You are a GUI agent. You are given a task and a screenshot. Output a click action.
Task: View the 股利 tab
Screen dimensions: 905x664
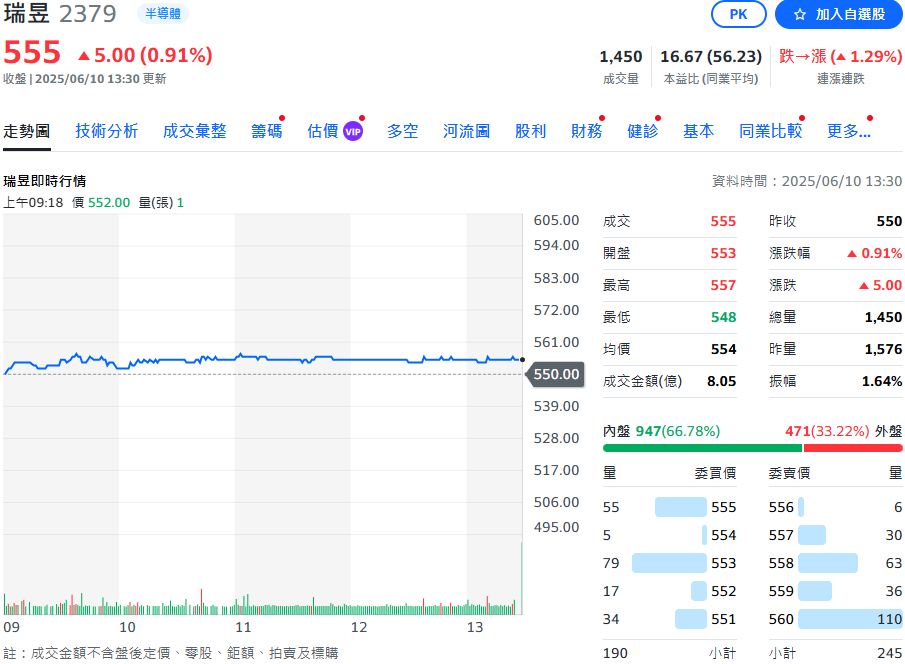(530, 131)
